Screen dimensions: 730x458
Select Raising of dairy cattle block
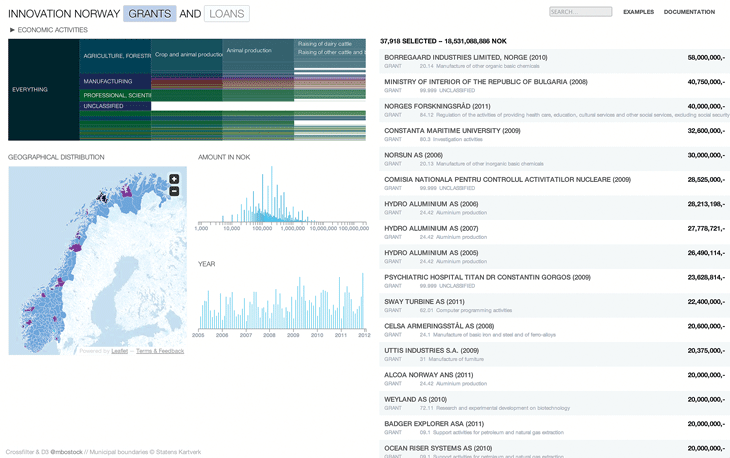[330, 44]
